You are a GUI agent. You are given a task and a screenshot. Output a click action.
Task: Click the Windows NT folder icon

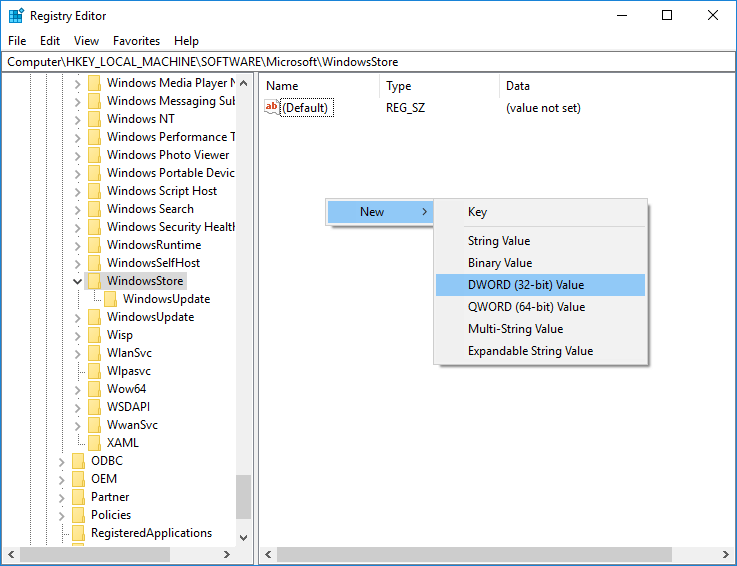click(x=95, y=119)
